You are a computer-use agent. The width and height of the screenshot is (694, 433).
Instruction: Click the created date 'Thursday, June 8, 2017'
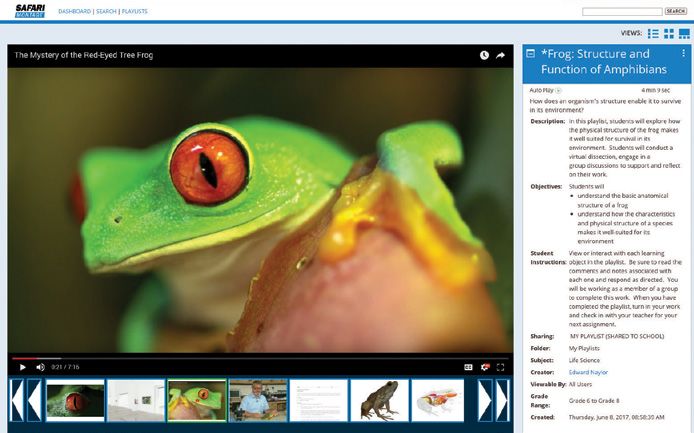(616, 417)
